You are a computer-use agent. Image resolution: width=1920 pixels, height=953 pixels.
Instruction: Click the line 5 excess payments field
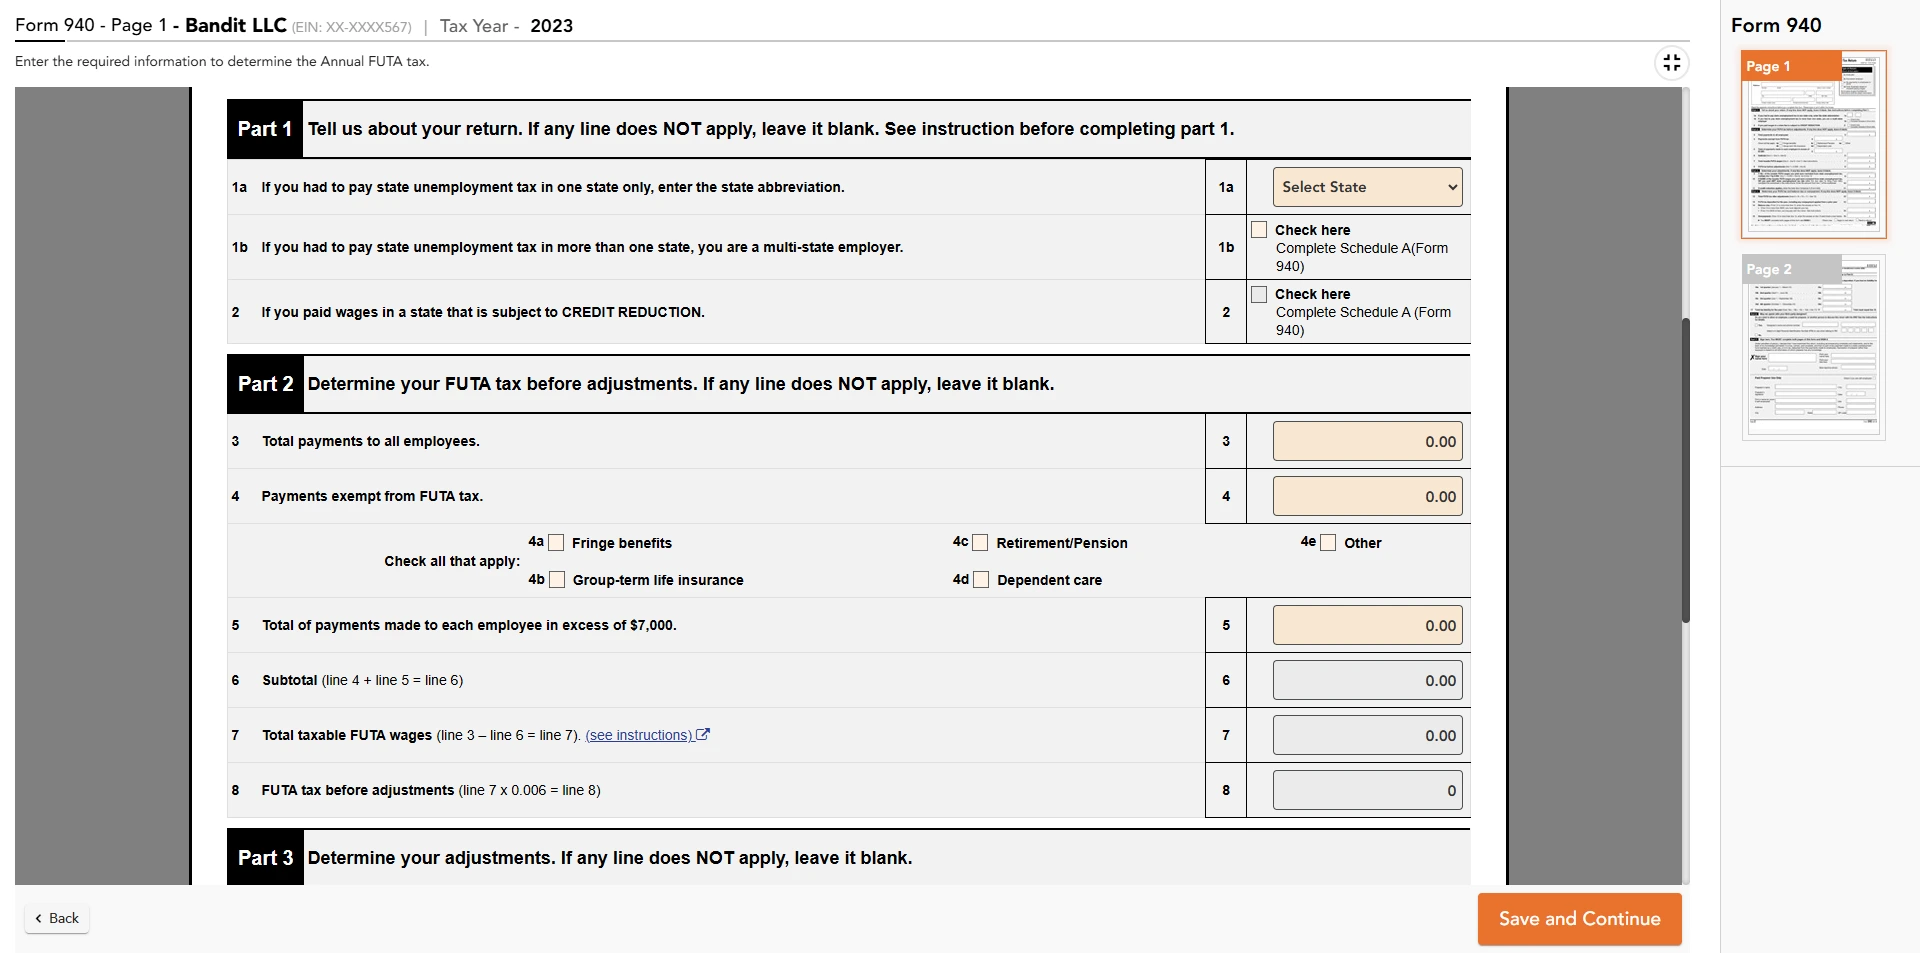[1367, 626]
